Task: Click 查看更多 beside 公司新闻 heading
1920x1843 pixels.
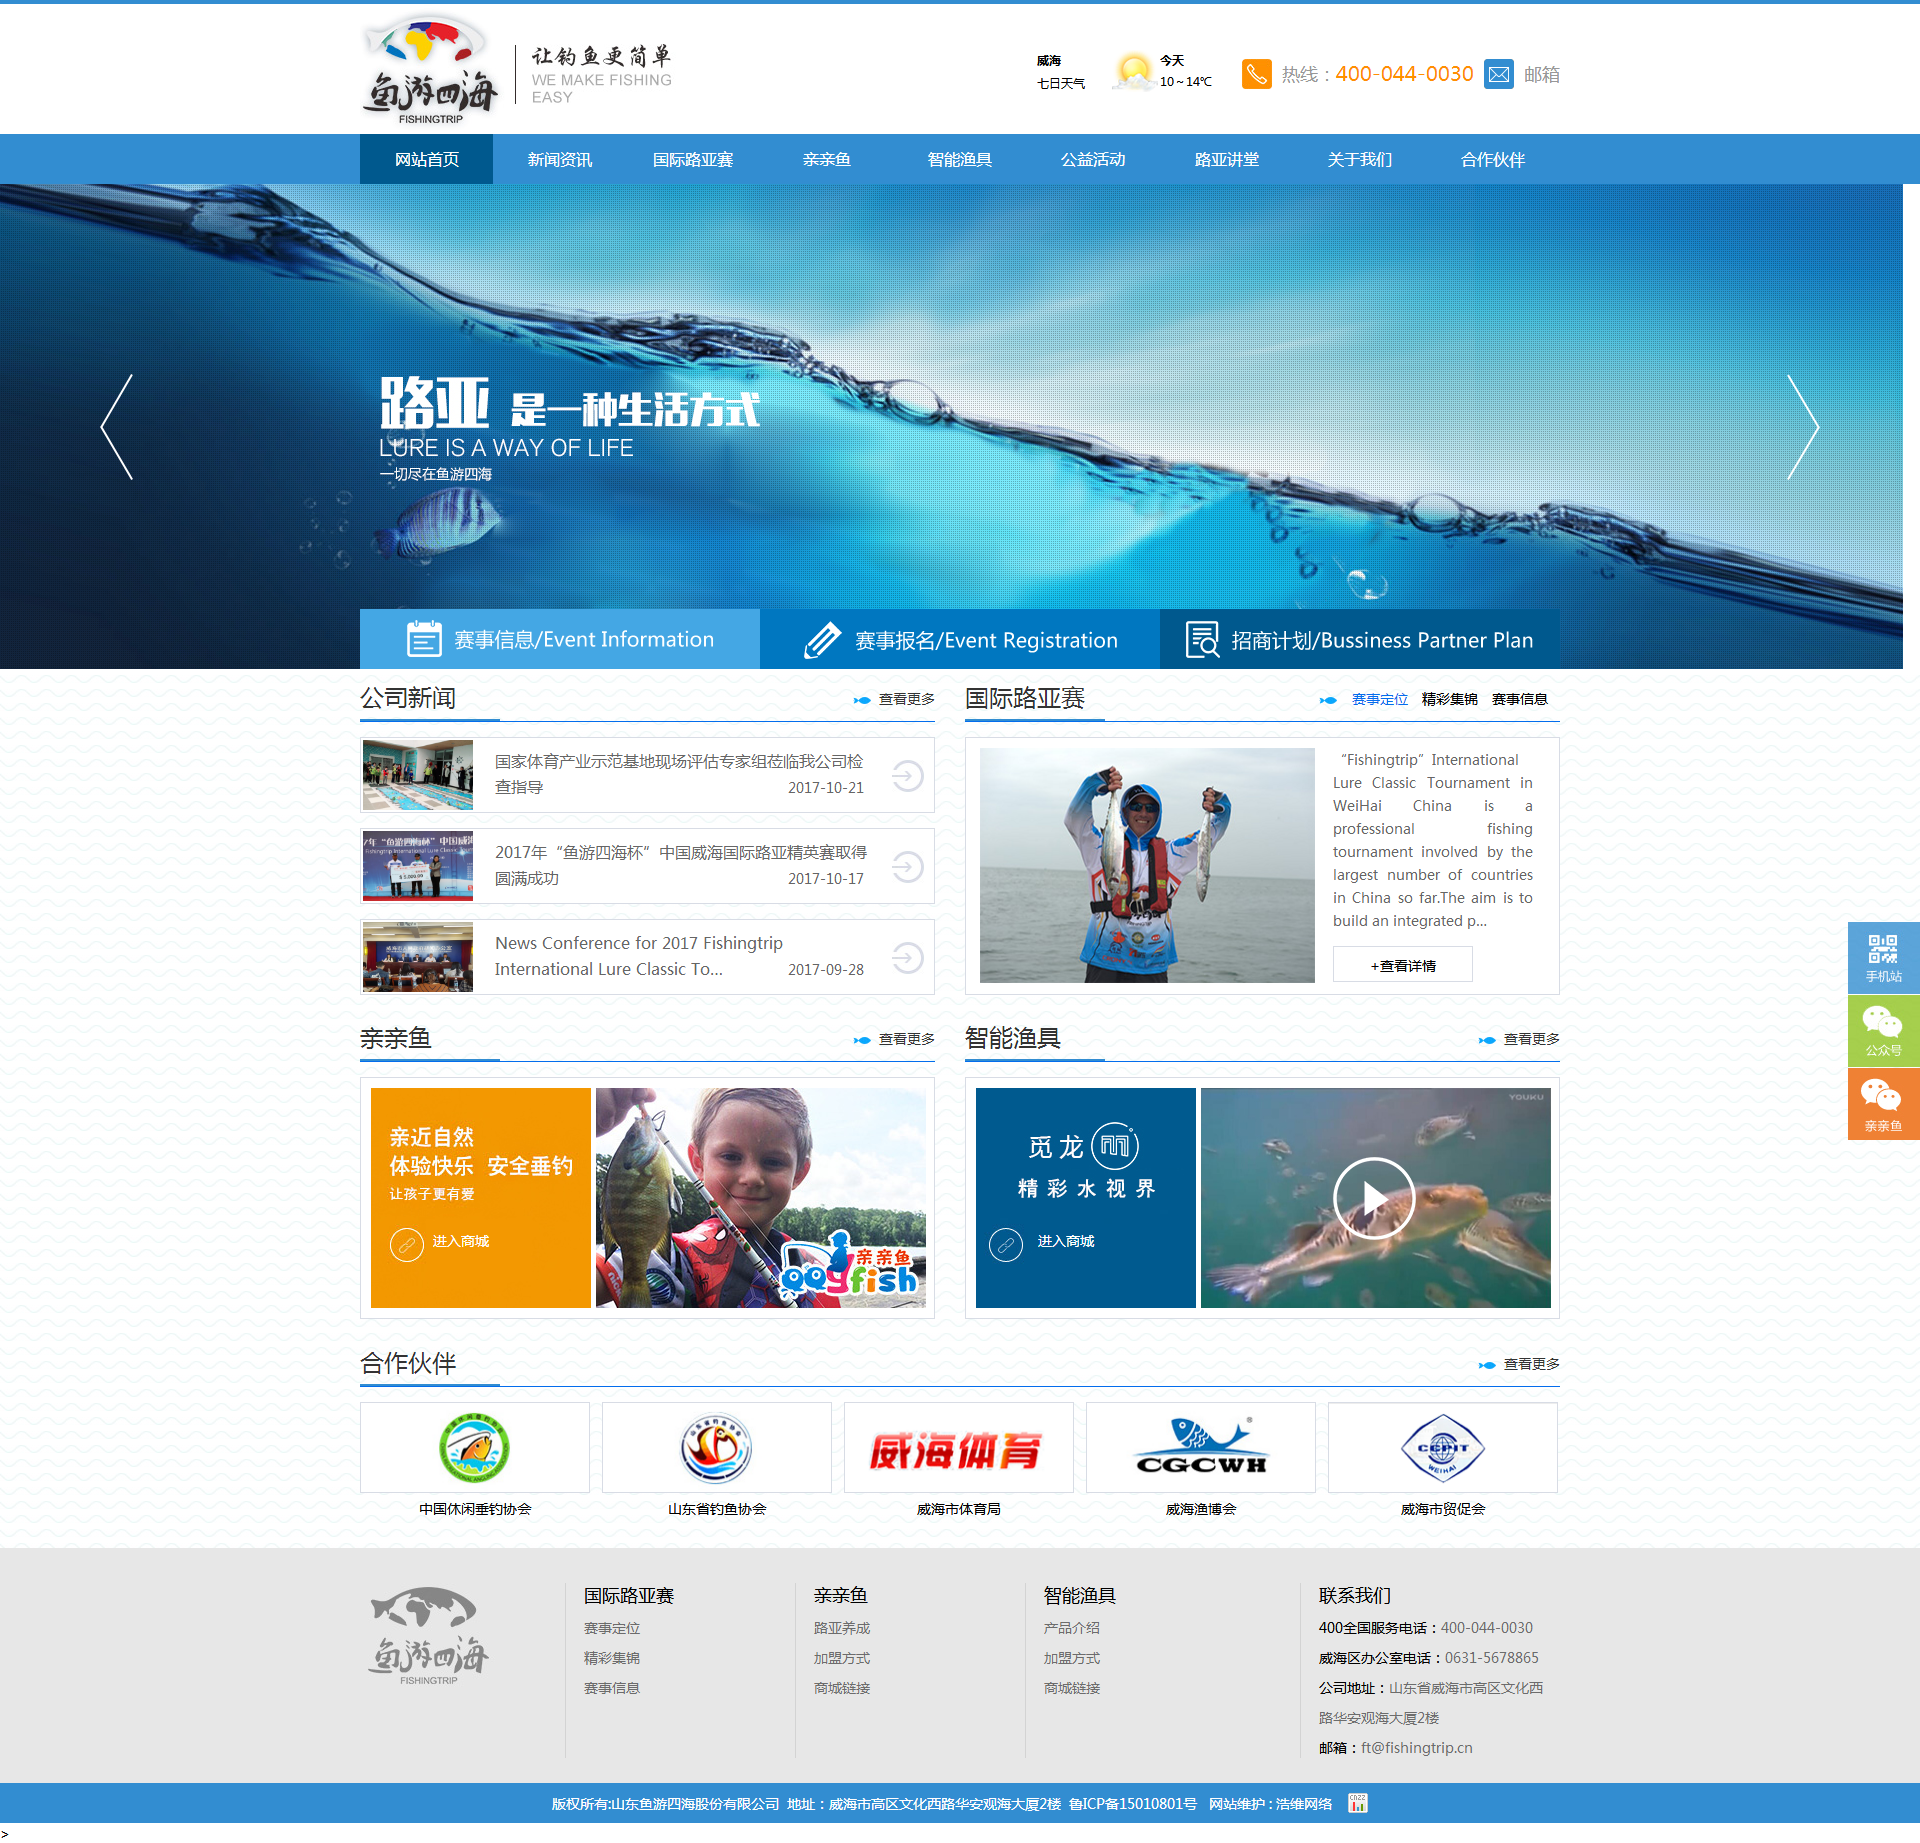Action: (x=906, y=699)
